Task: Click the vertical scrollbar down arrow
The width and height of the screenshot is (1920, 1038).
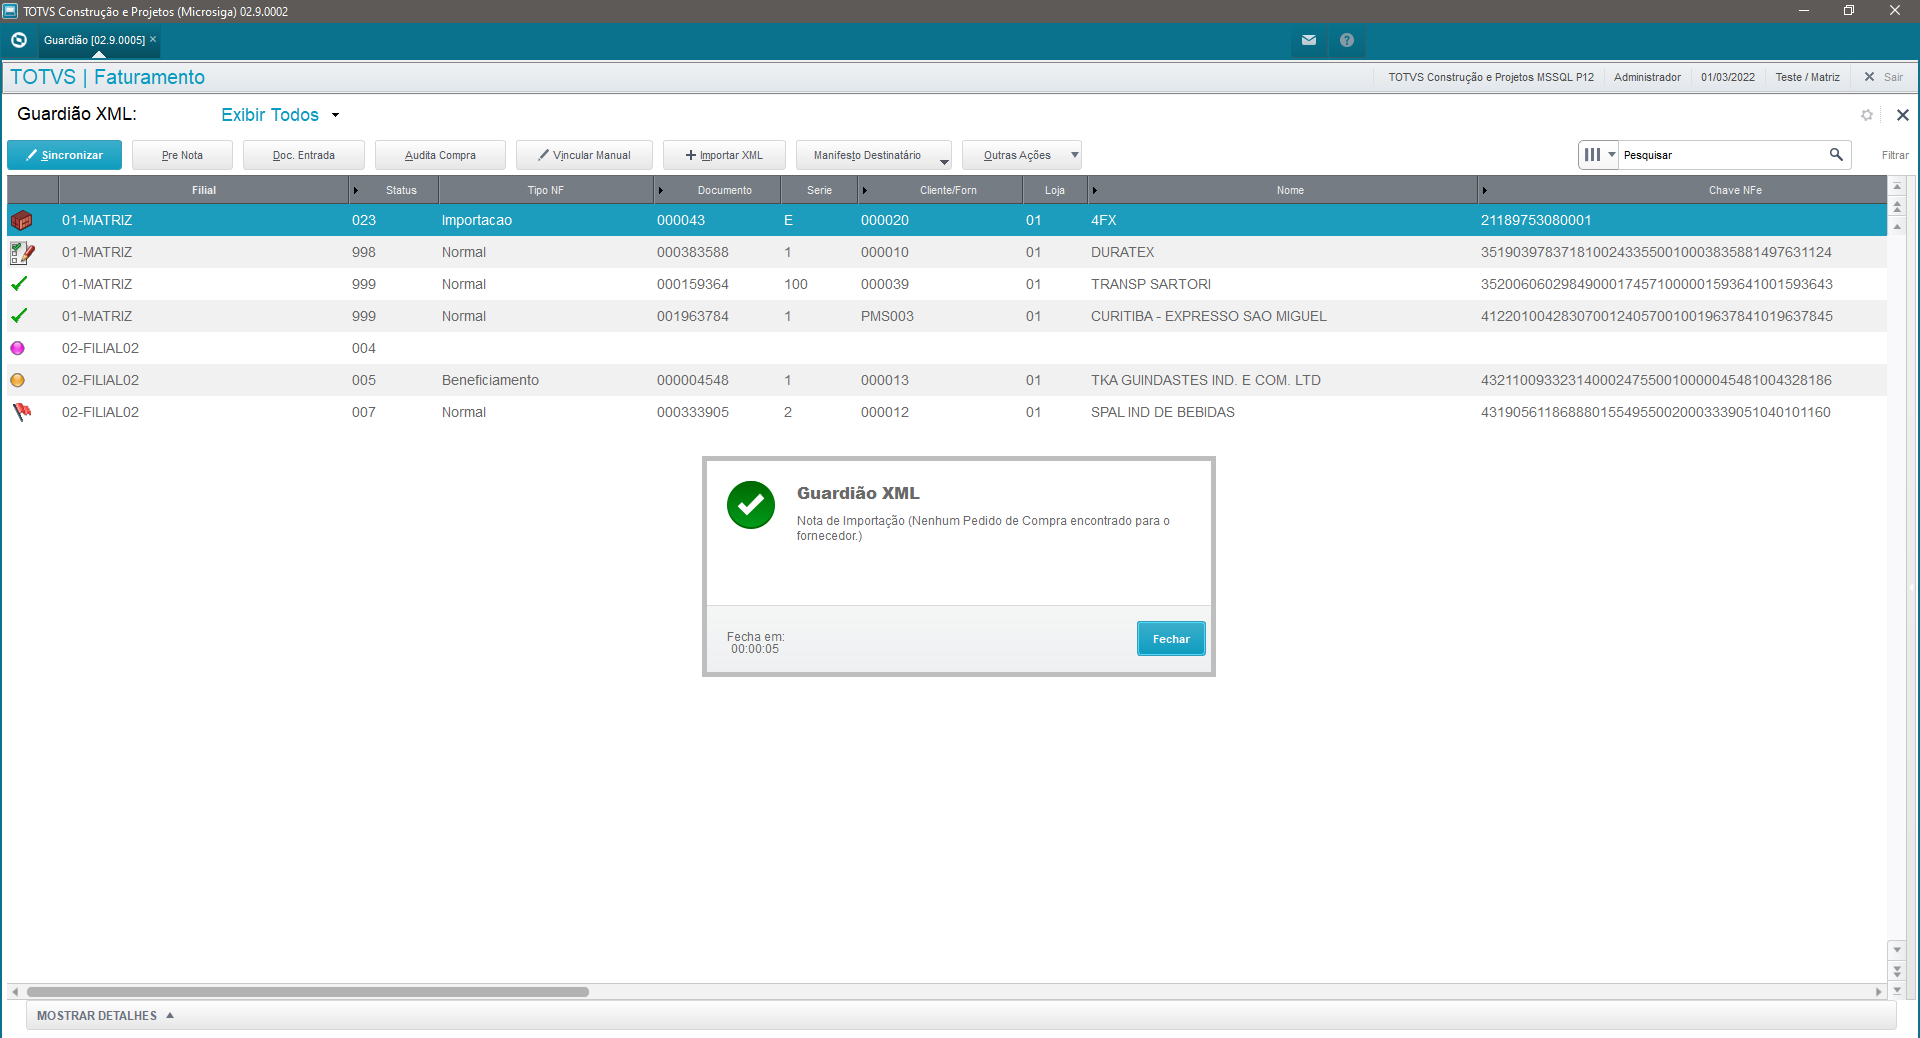Action: [1897, 949]
